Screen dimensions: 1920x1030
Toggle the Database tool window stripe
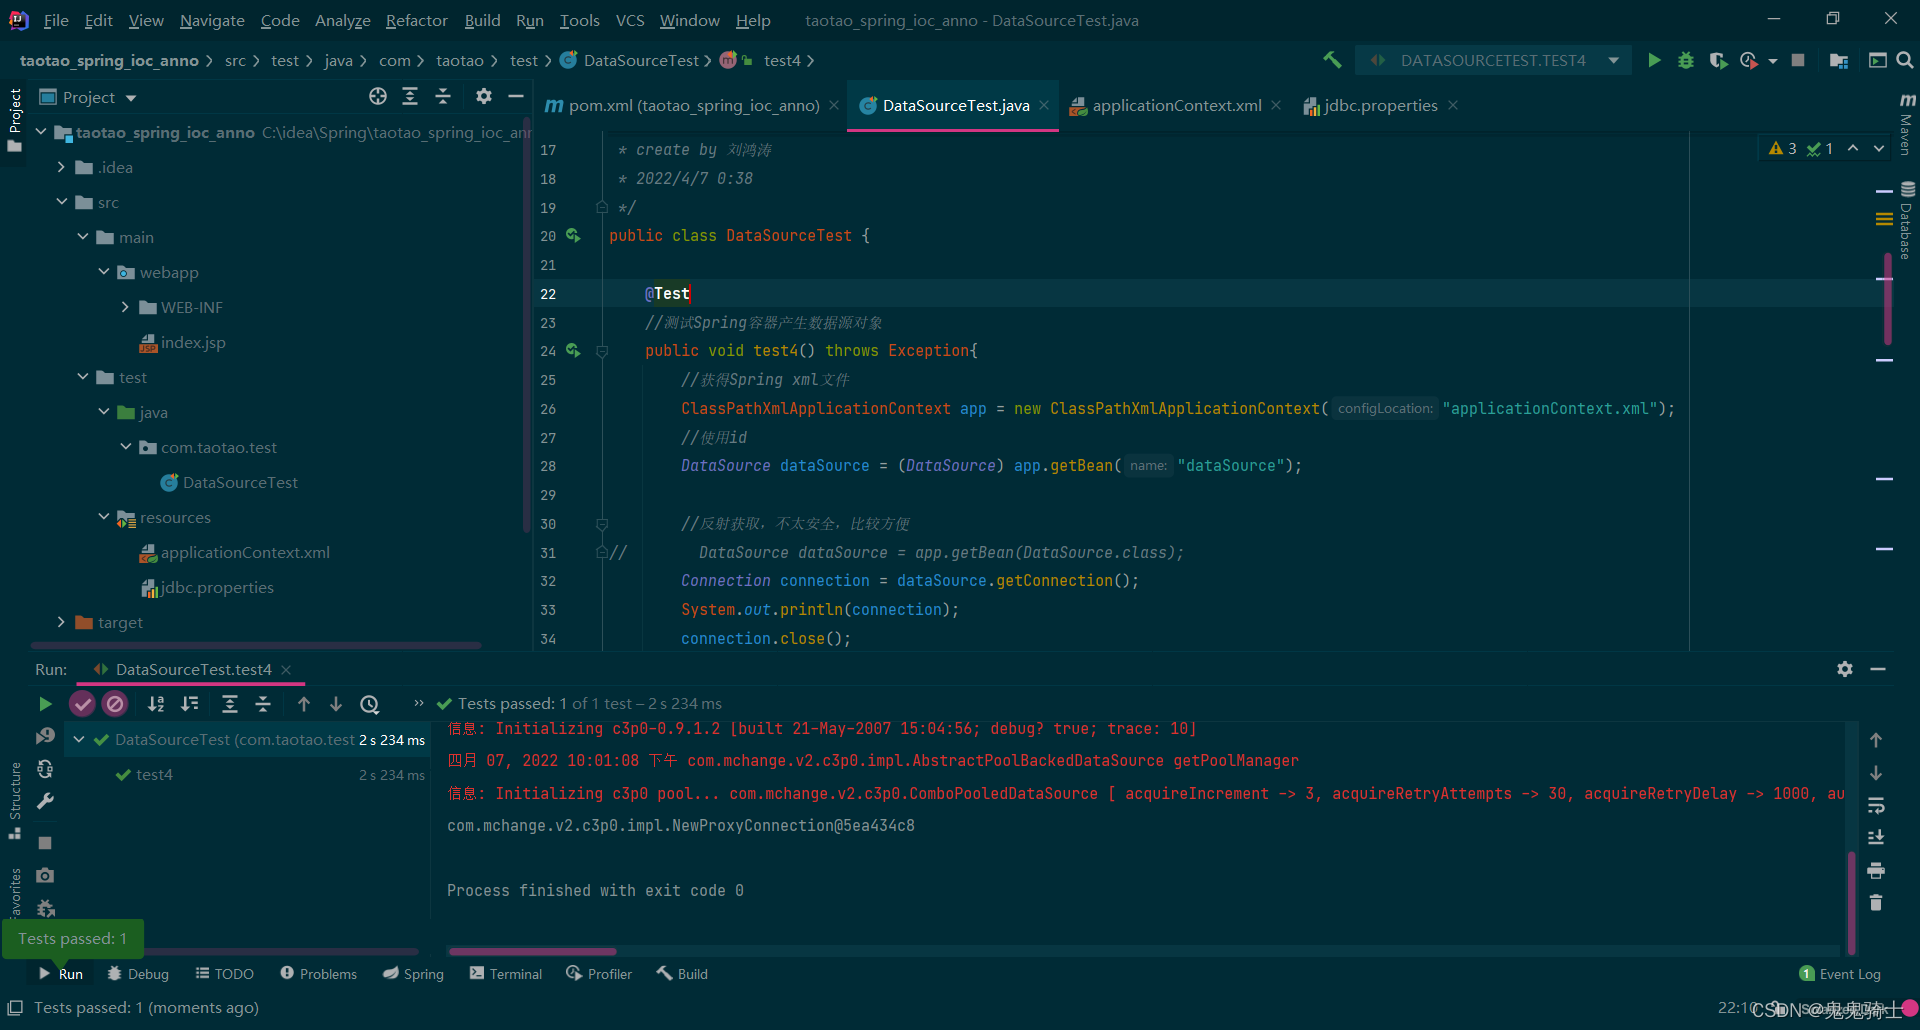click(x=1907, y=220)
